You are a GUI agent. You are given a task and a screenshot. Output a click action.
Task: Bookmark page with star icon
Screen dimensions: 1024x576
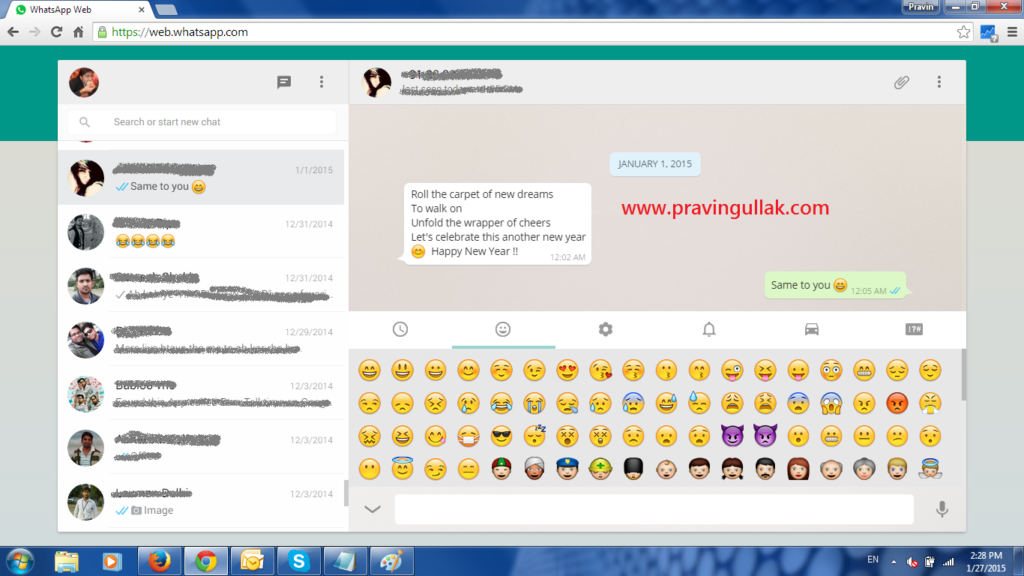coord(963,32)
